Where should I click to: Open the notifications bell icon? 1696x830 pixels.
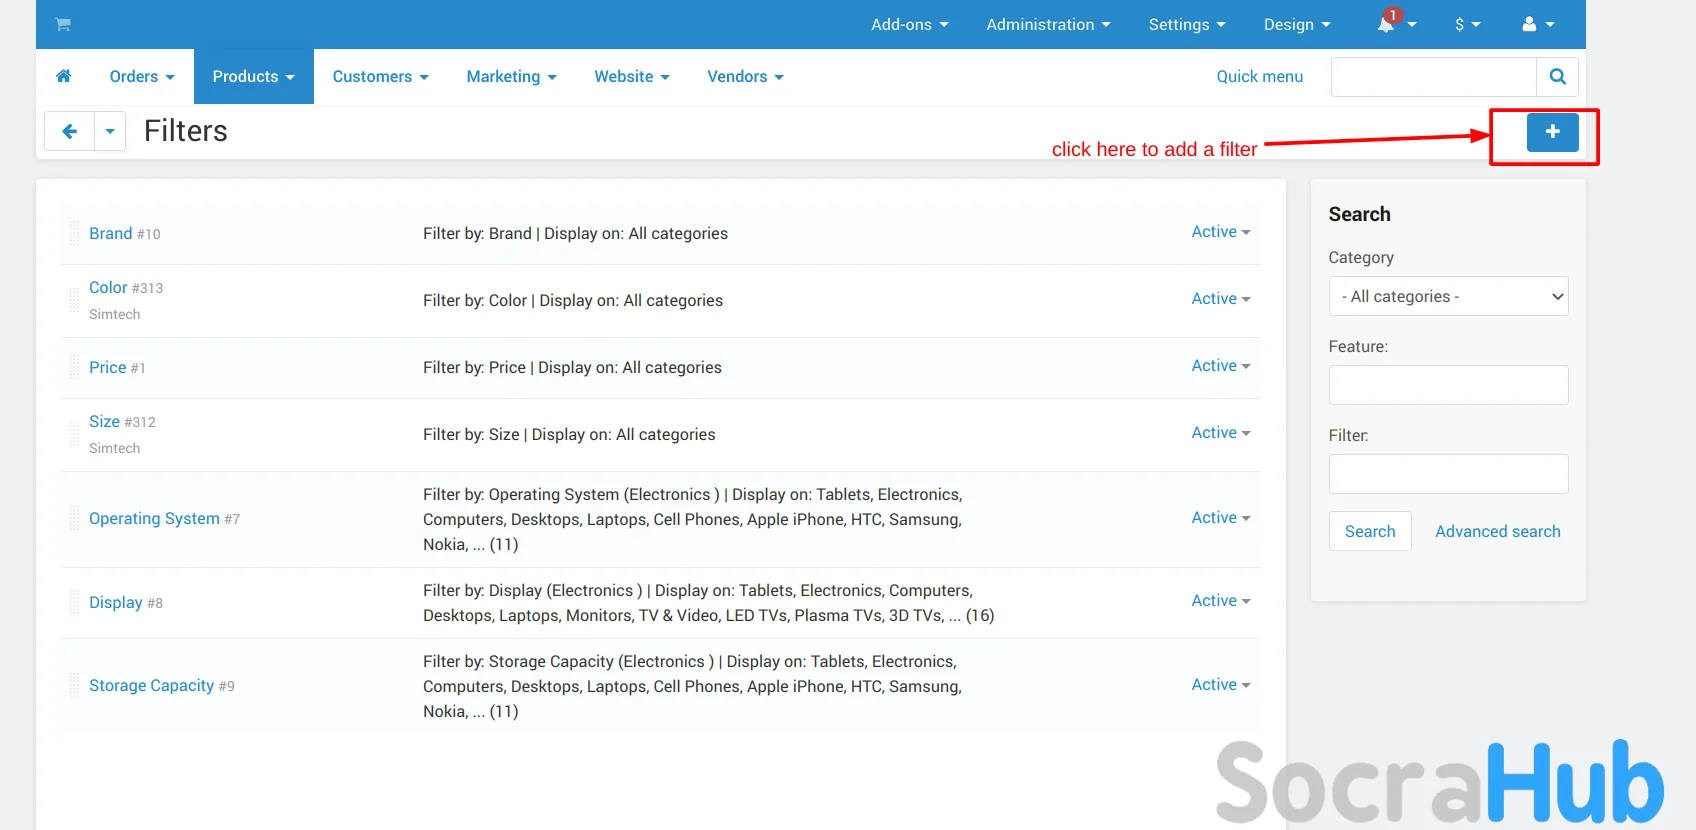(x=1386, y=24)
